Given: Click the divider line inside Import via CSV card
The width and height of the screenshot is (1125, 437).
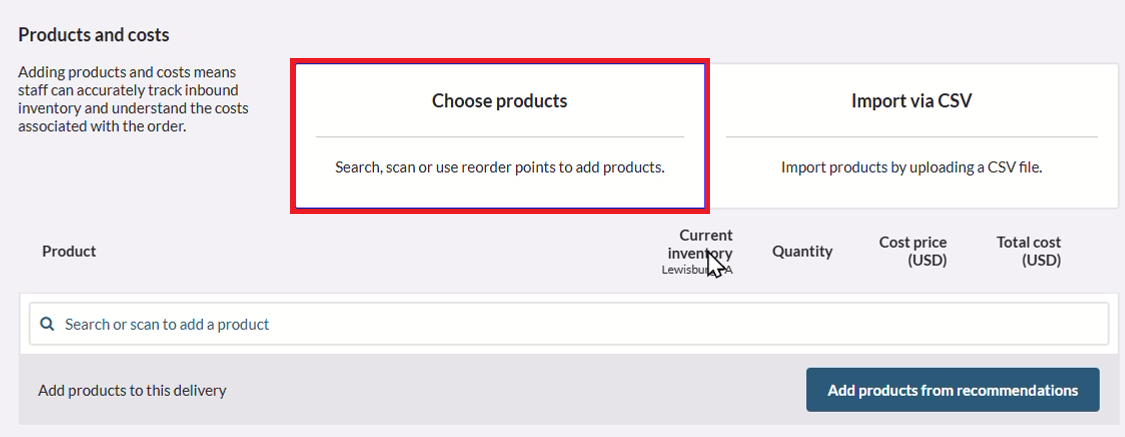Looking at the screenshot, I should tap(912, 136).
